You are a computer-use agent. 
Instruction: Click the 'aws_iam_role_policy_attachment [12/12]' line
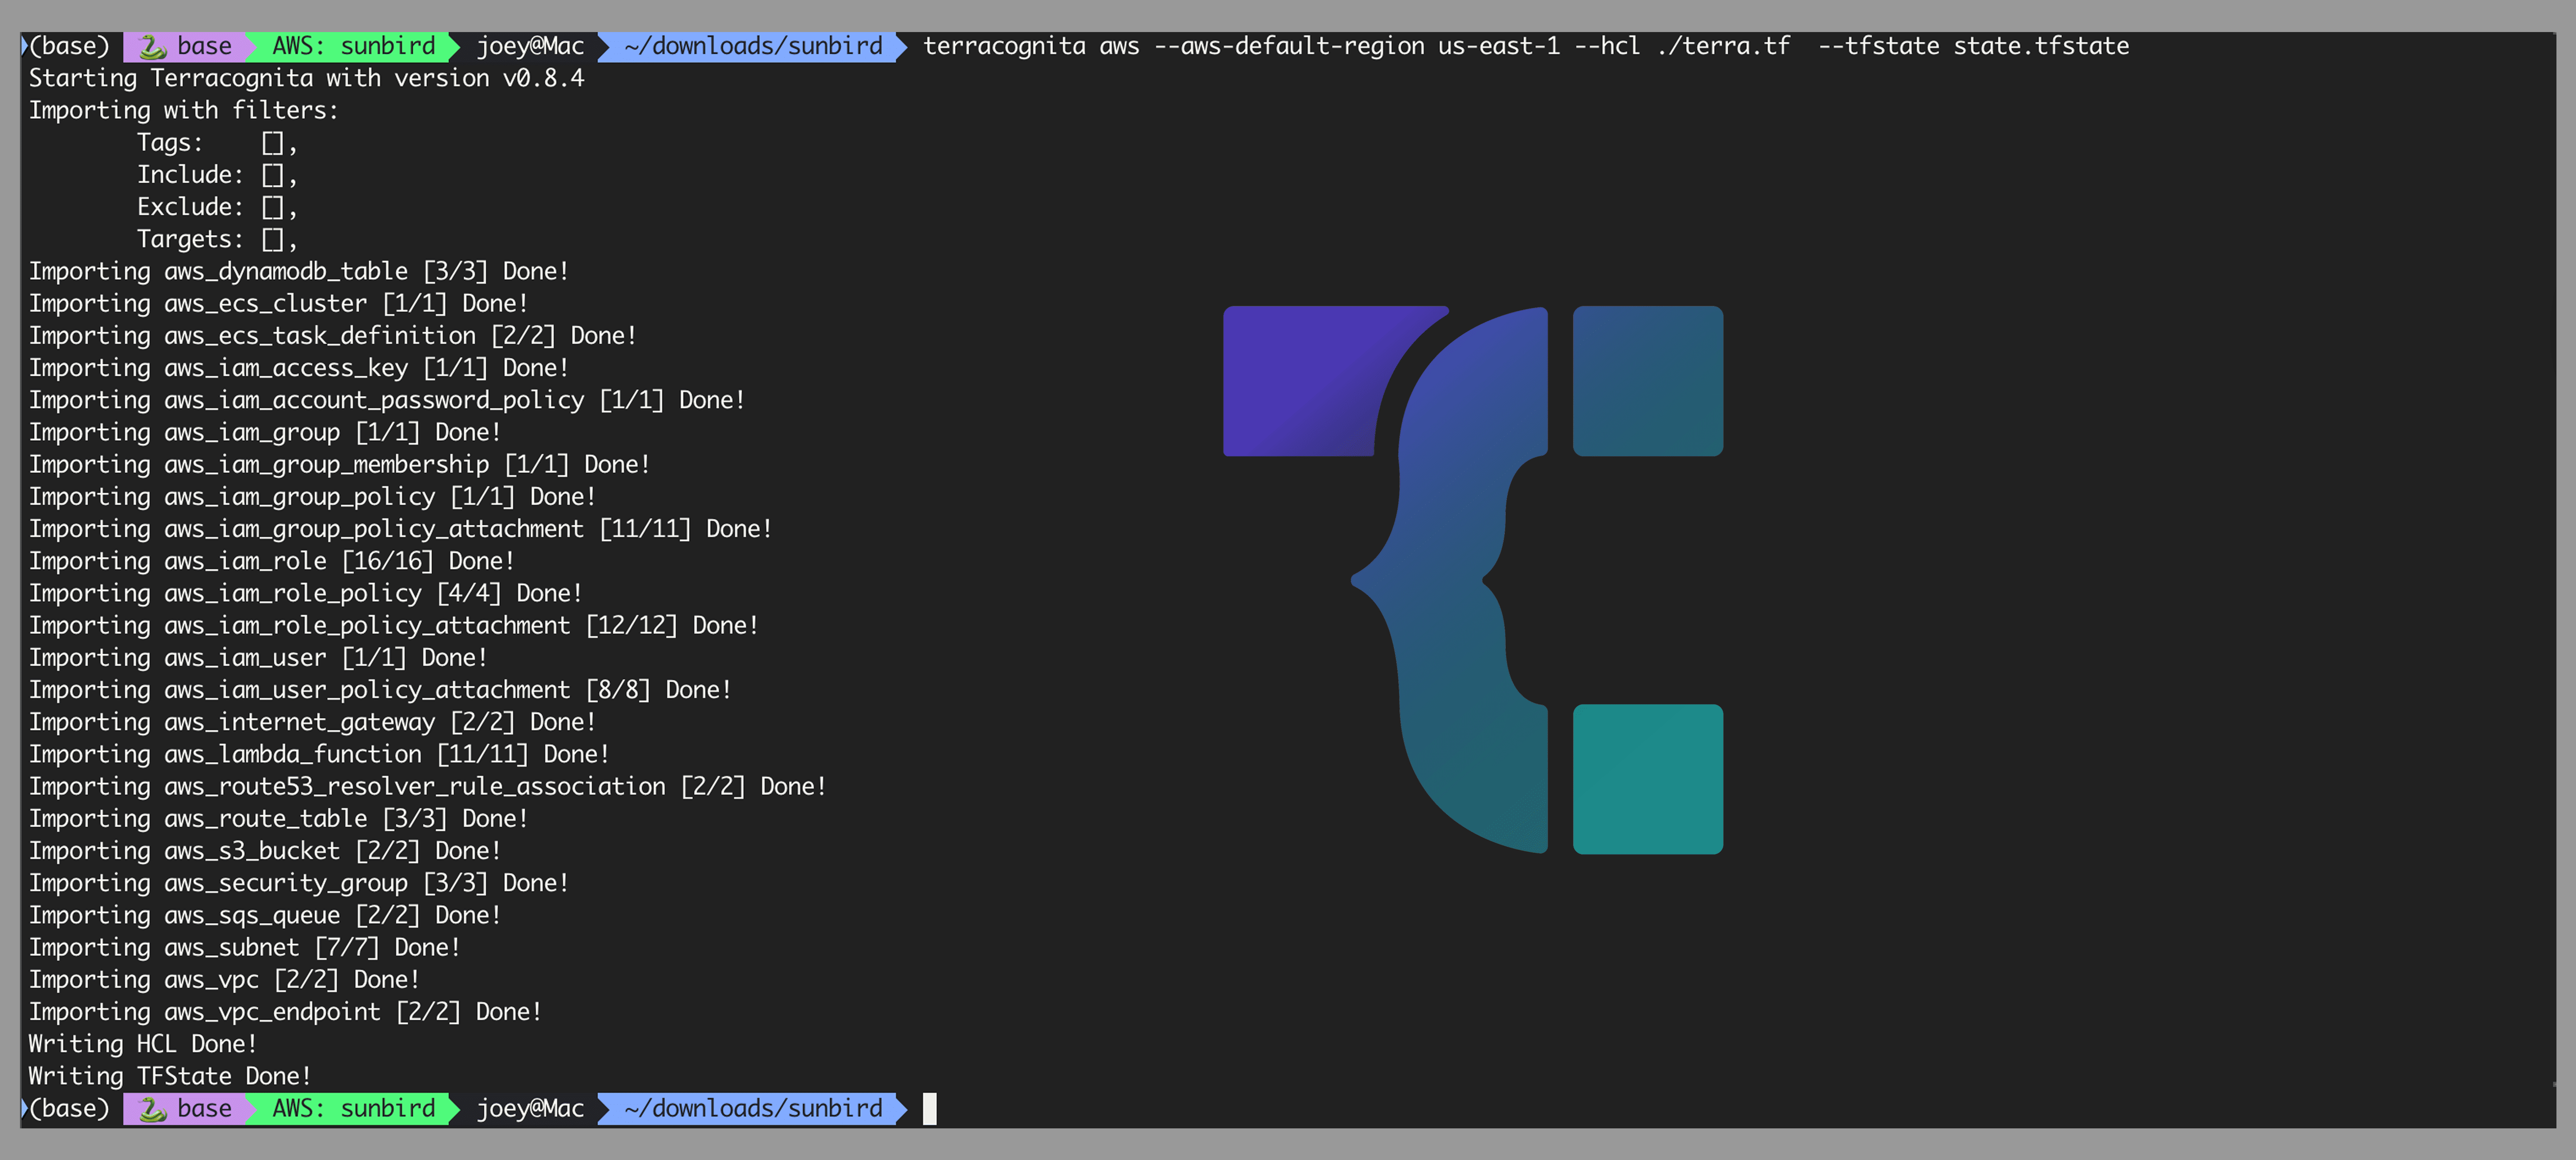click(393, 625)
